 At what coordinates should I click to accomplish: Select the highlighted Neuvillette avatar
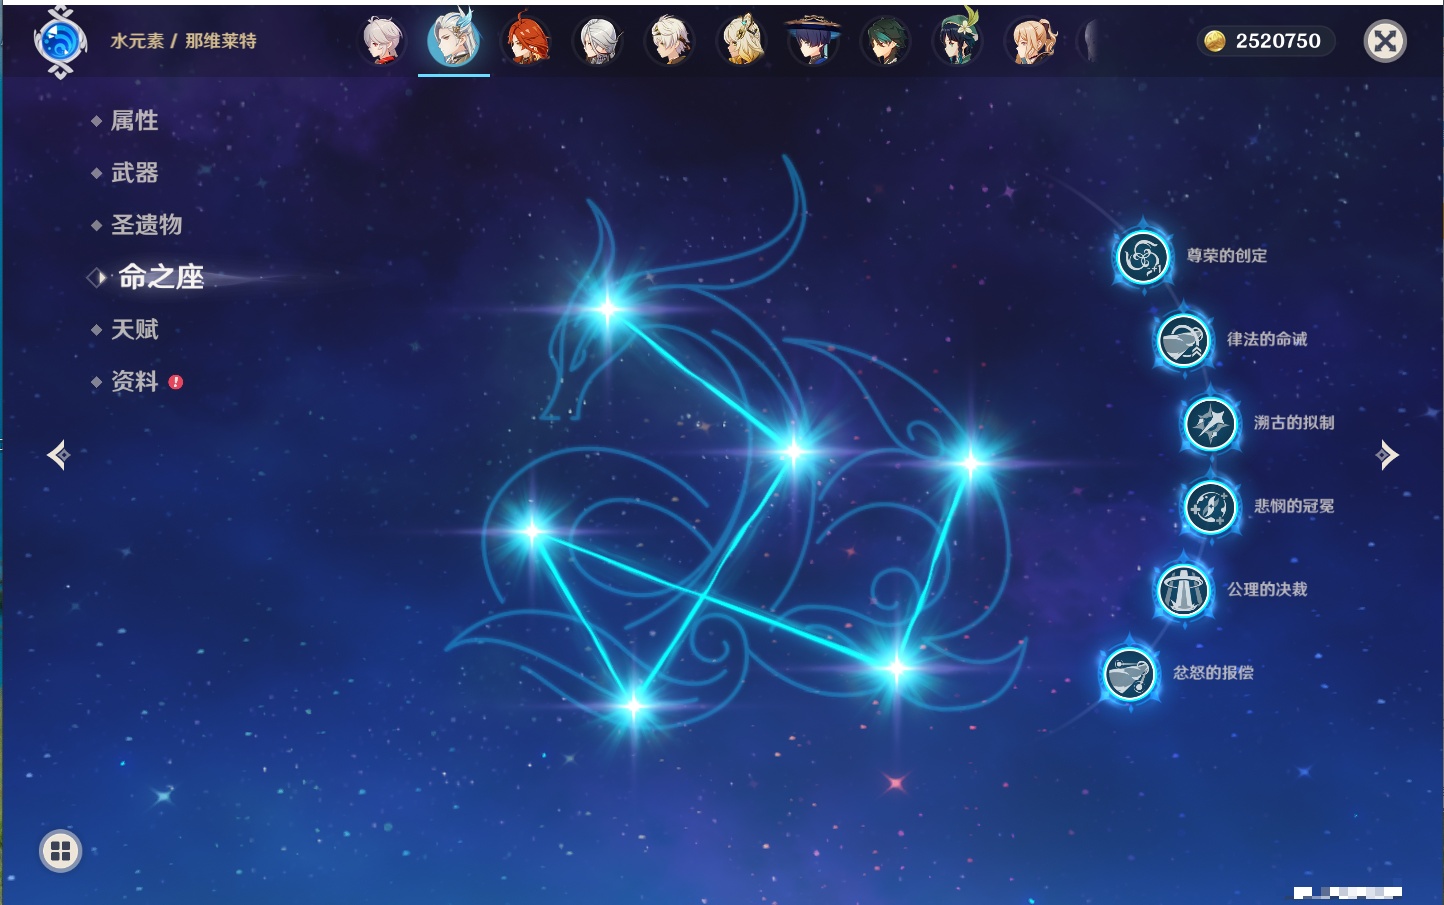coord(454,40)
